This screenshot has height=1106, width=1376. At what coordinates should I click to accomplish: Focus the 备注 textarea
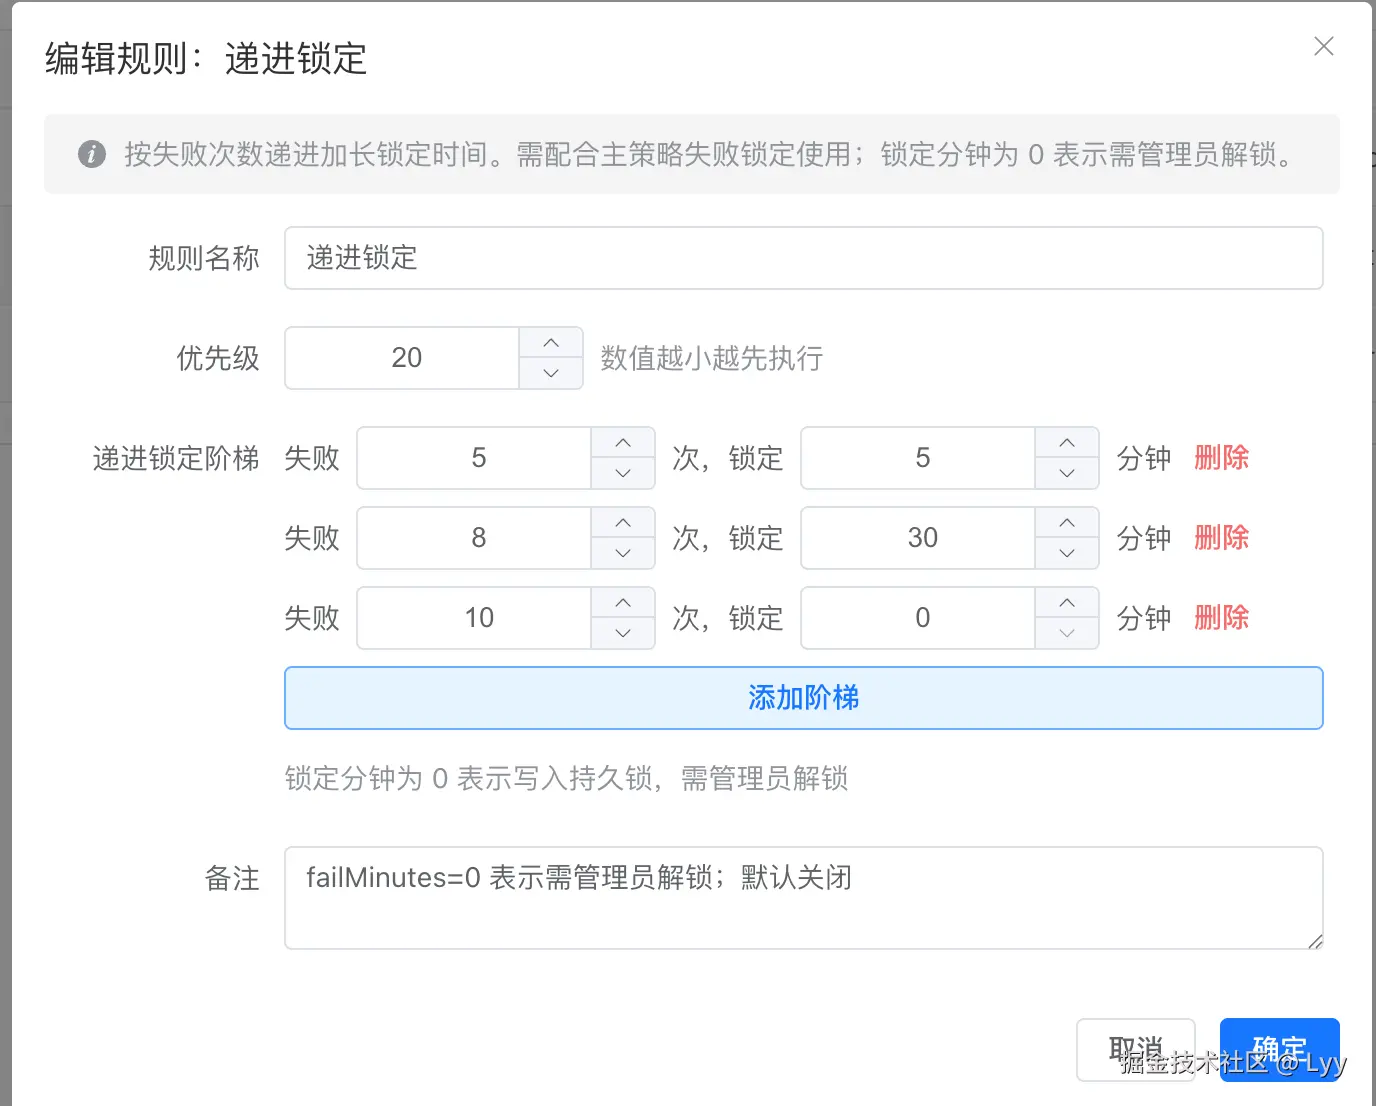tap(804, 898)
